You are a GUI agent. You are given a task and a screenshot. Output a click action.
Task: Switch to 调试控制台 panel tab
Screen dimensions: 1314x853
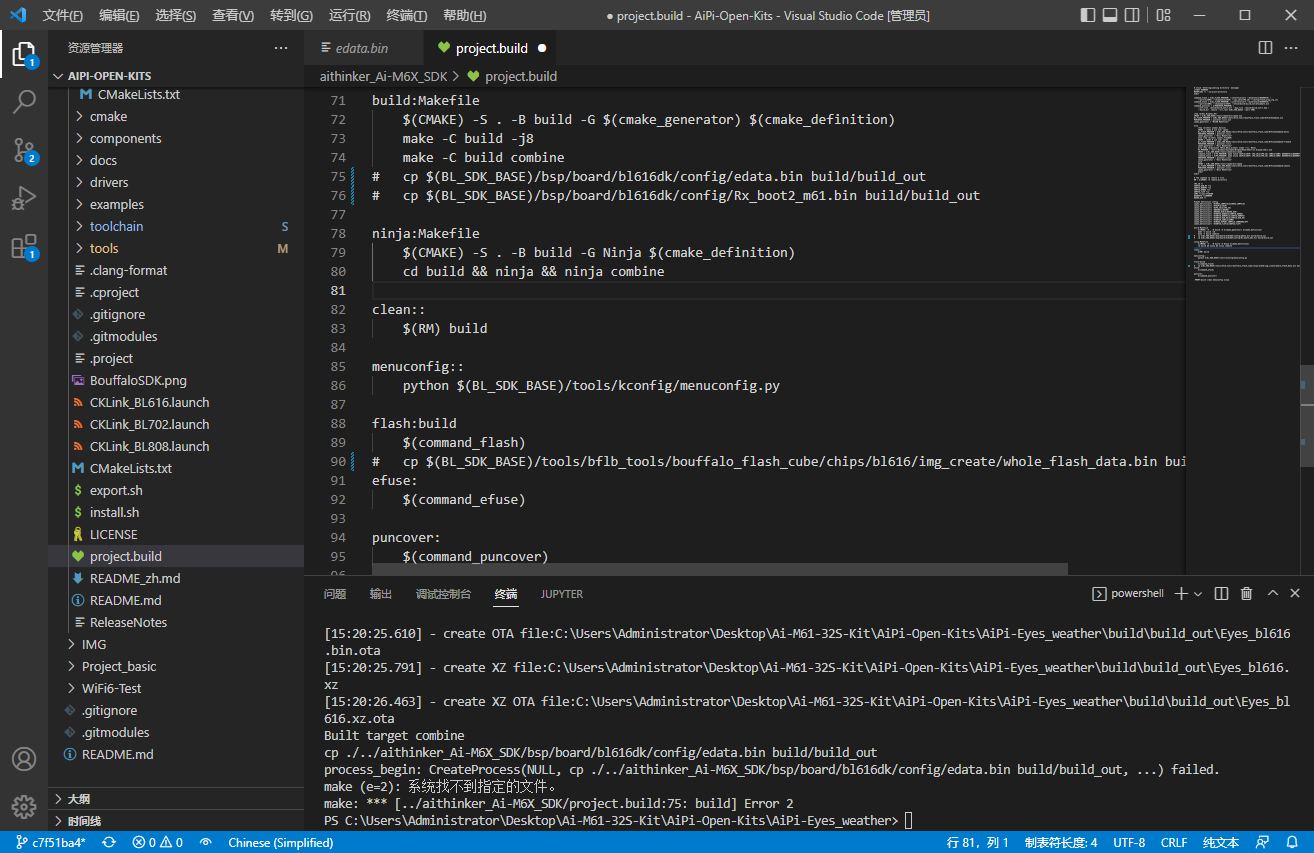(x=443, y=593)
